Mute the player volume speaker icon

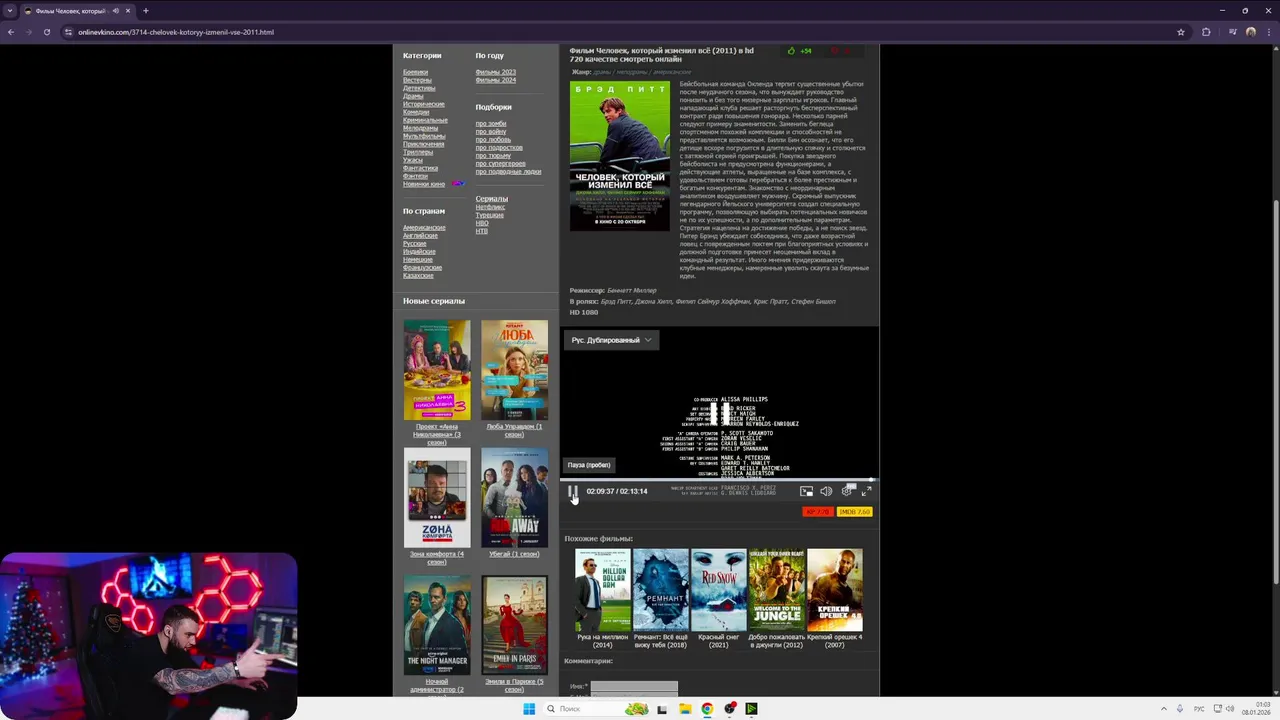[826, 491]
